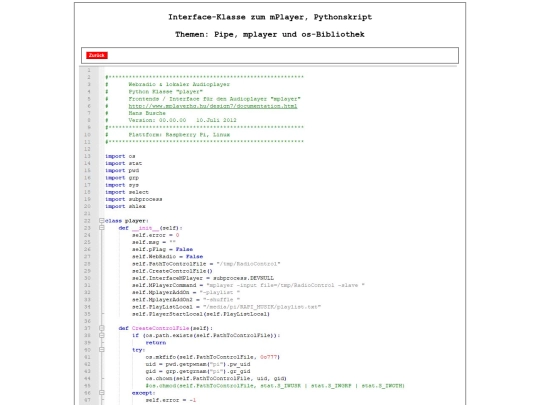Collapse the if os.path.exists fold marker
This screenshot has width=540, height=405.
pyautogui.click(x=102, y=335)
